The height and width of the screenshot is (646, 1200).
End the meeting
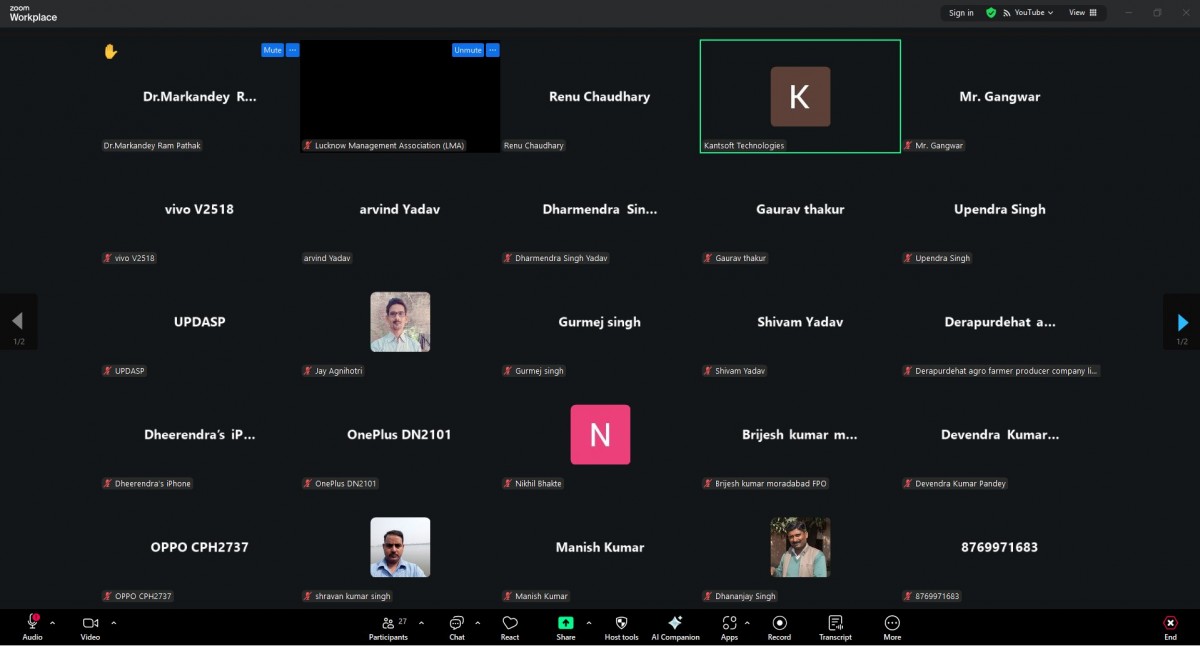click(1170, 627)
